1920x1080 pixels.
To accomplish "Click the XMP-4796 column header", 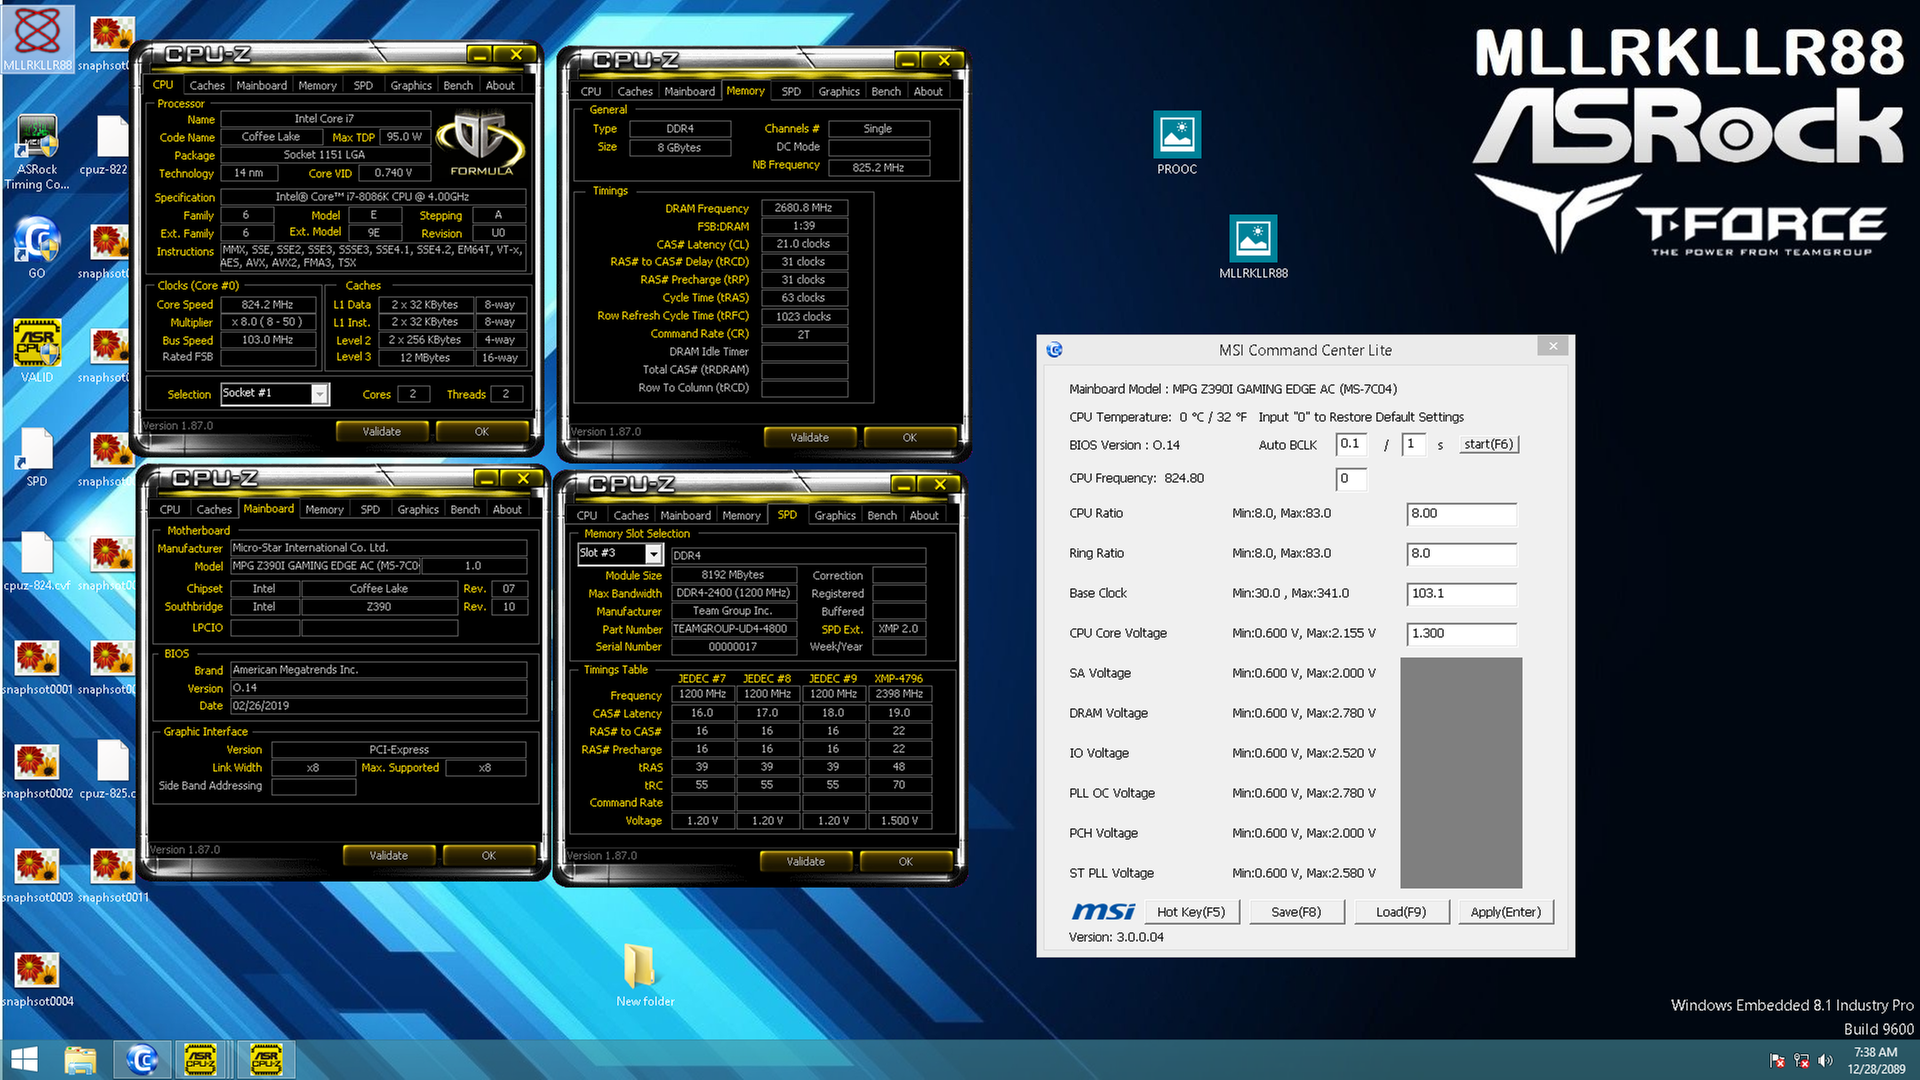I will pyautogui.click(x=898, y=679).
